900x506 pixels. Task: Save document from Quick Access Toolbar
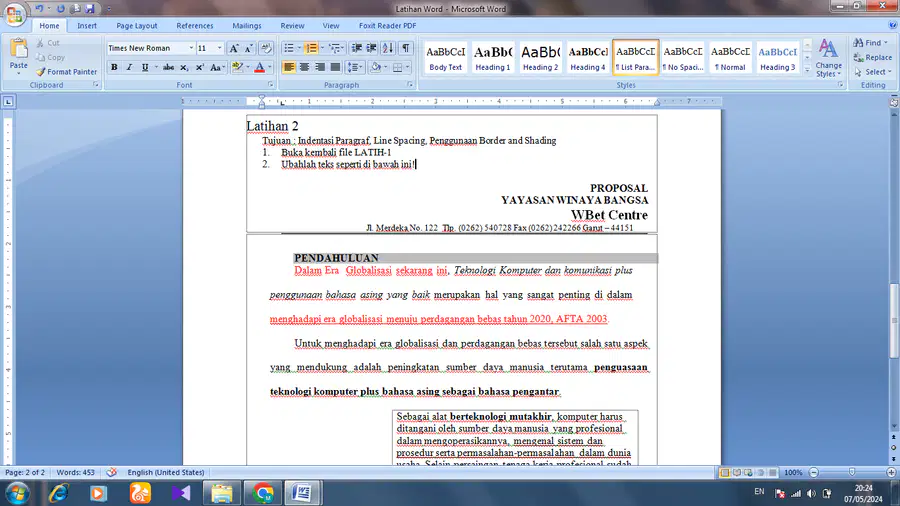click(90, 9)
